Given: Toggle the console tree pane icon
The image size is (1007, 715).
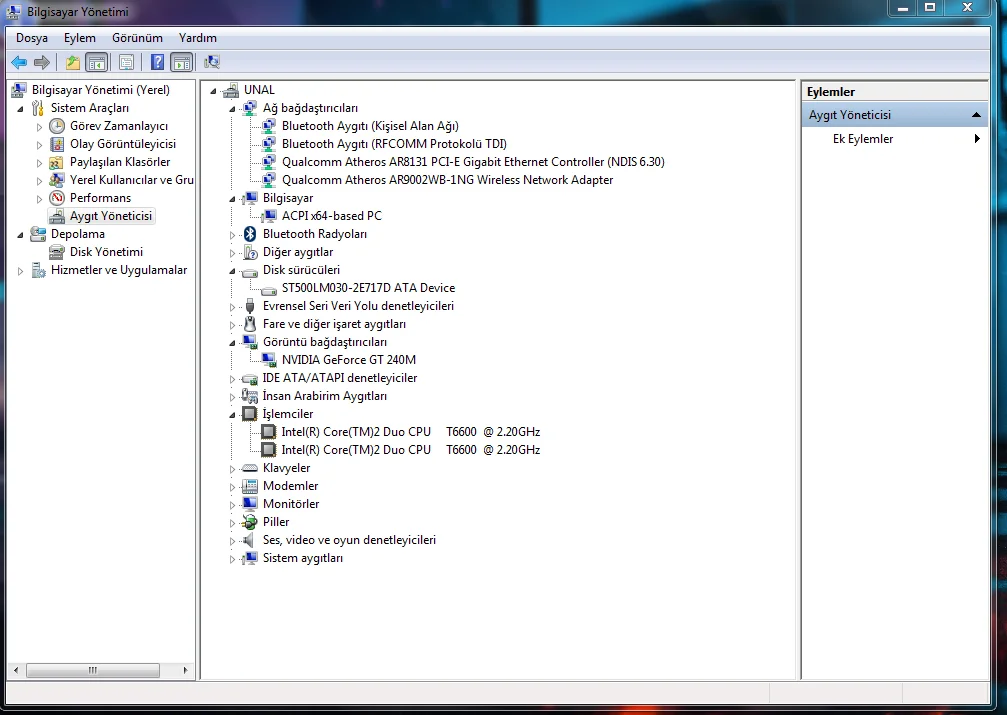Looking at the screenshot, I should (x=96, y=61).
